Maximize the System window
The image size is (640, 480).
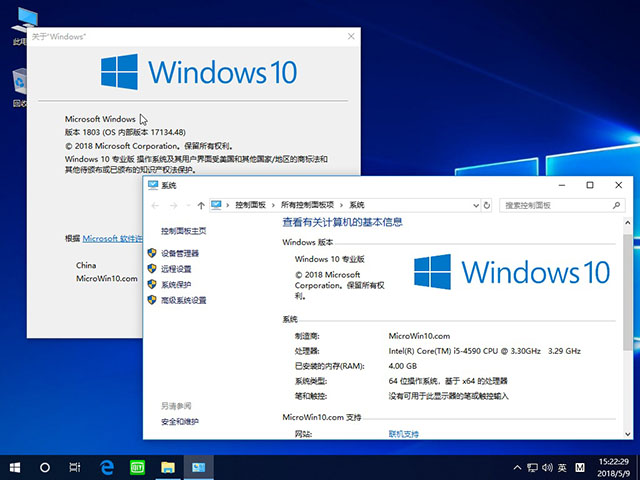click(590, 185)
